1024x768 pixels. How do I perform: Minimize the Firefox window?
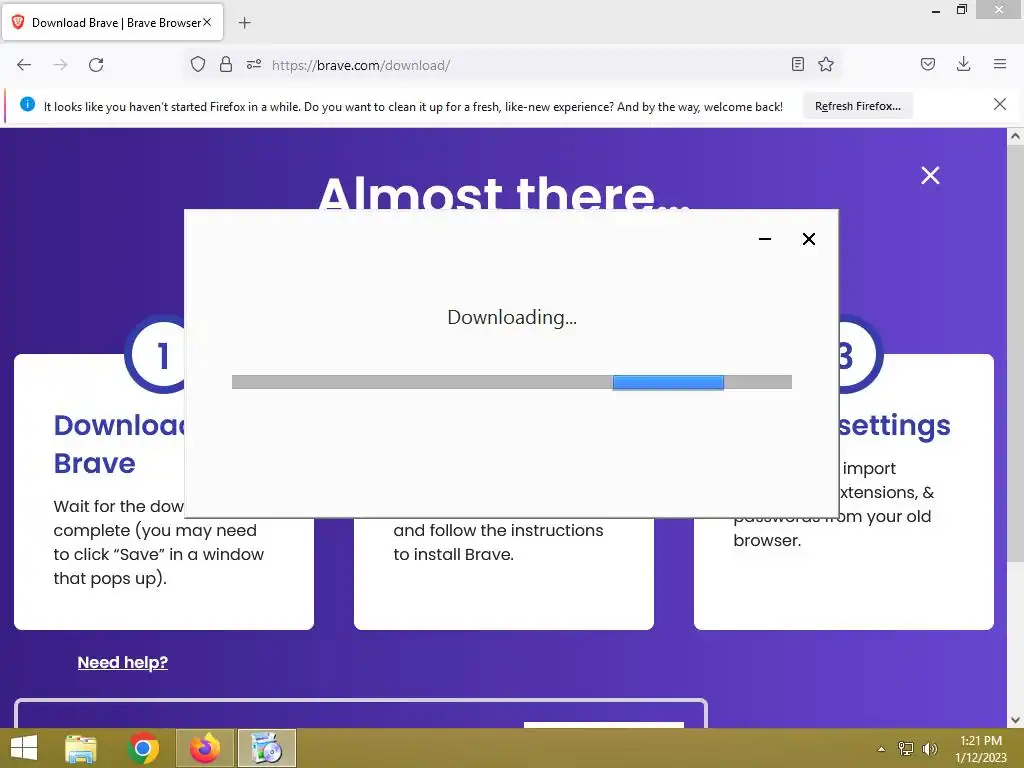[935, 10]
